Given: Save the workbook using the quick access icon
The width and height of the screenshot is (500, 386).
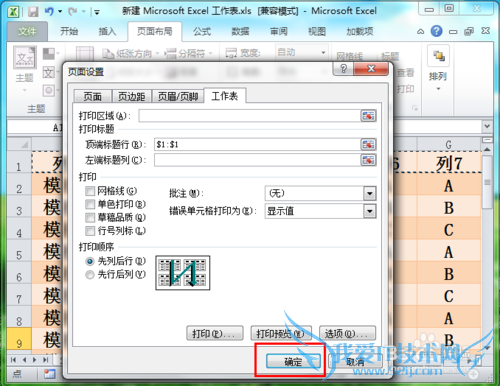Looking at the screenshot, I should (x=33, y=12).
